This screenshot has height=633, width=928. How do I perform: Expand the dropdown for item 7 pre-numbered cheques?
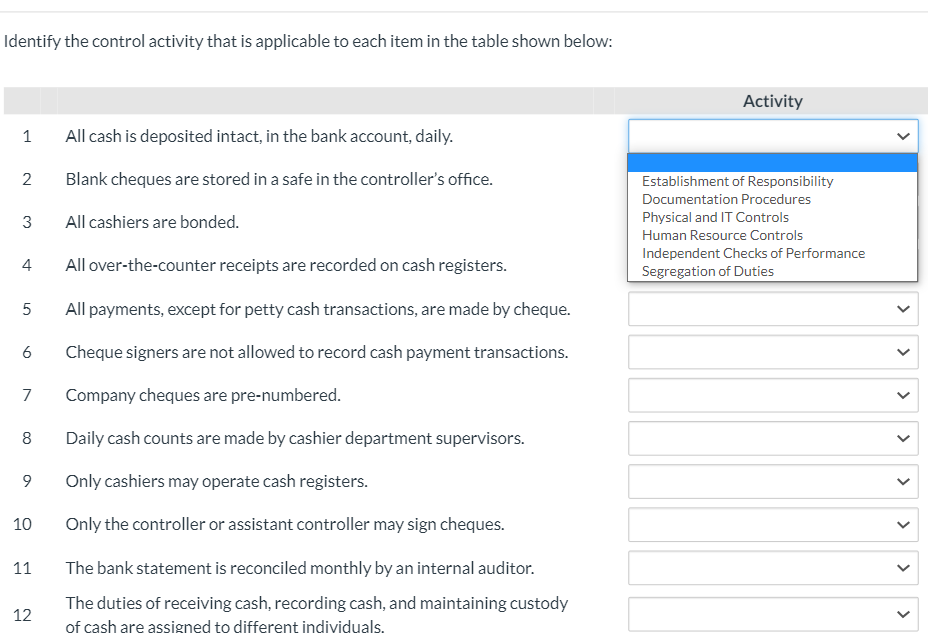[x=772, y=394]
